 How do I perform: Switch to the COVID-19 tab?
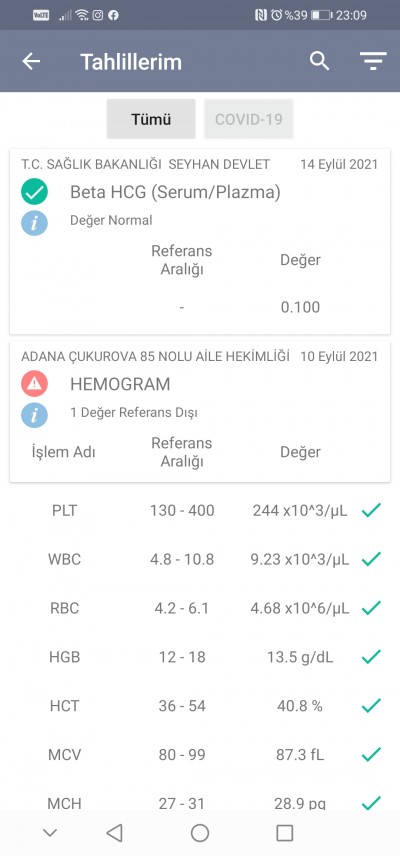pyautogui.click(x=248, y=119)
